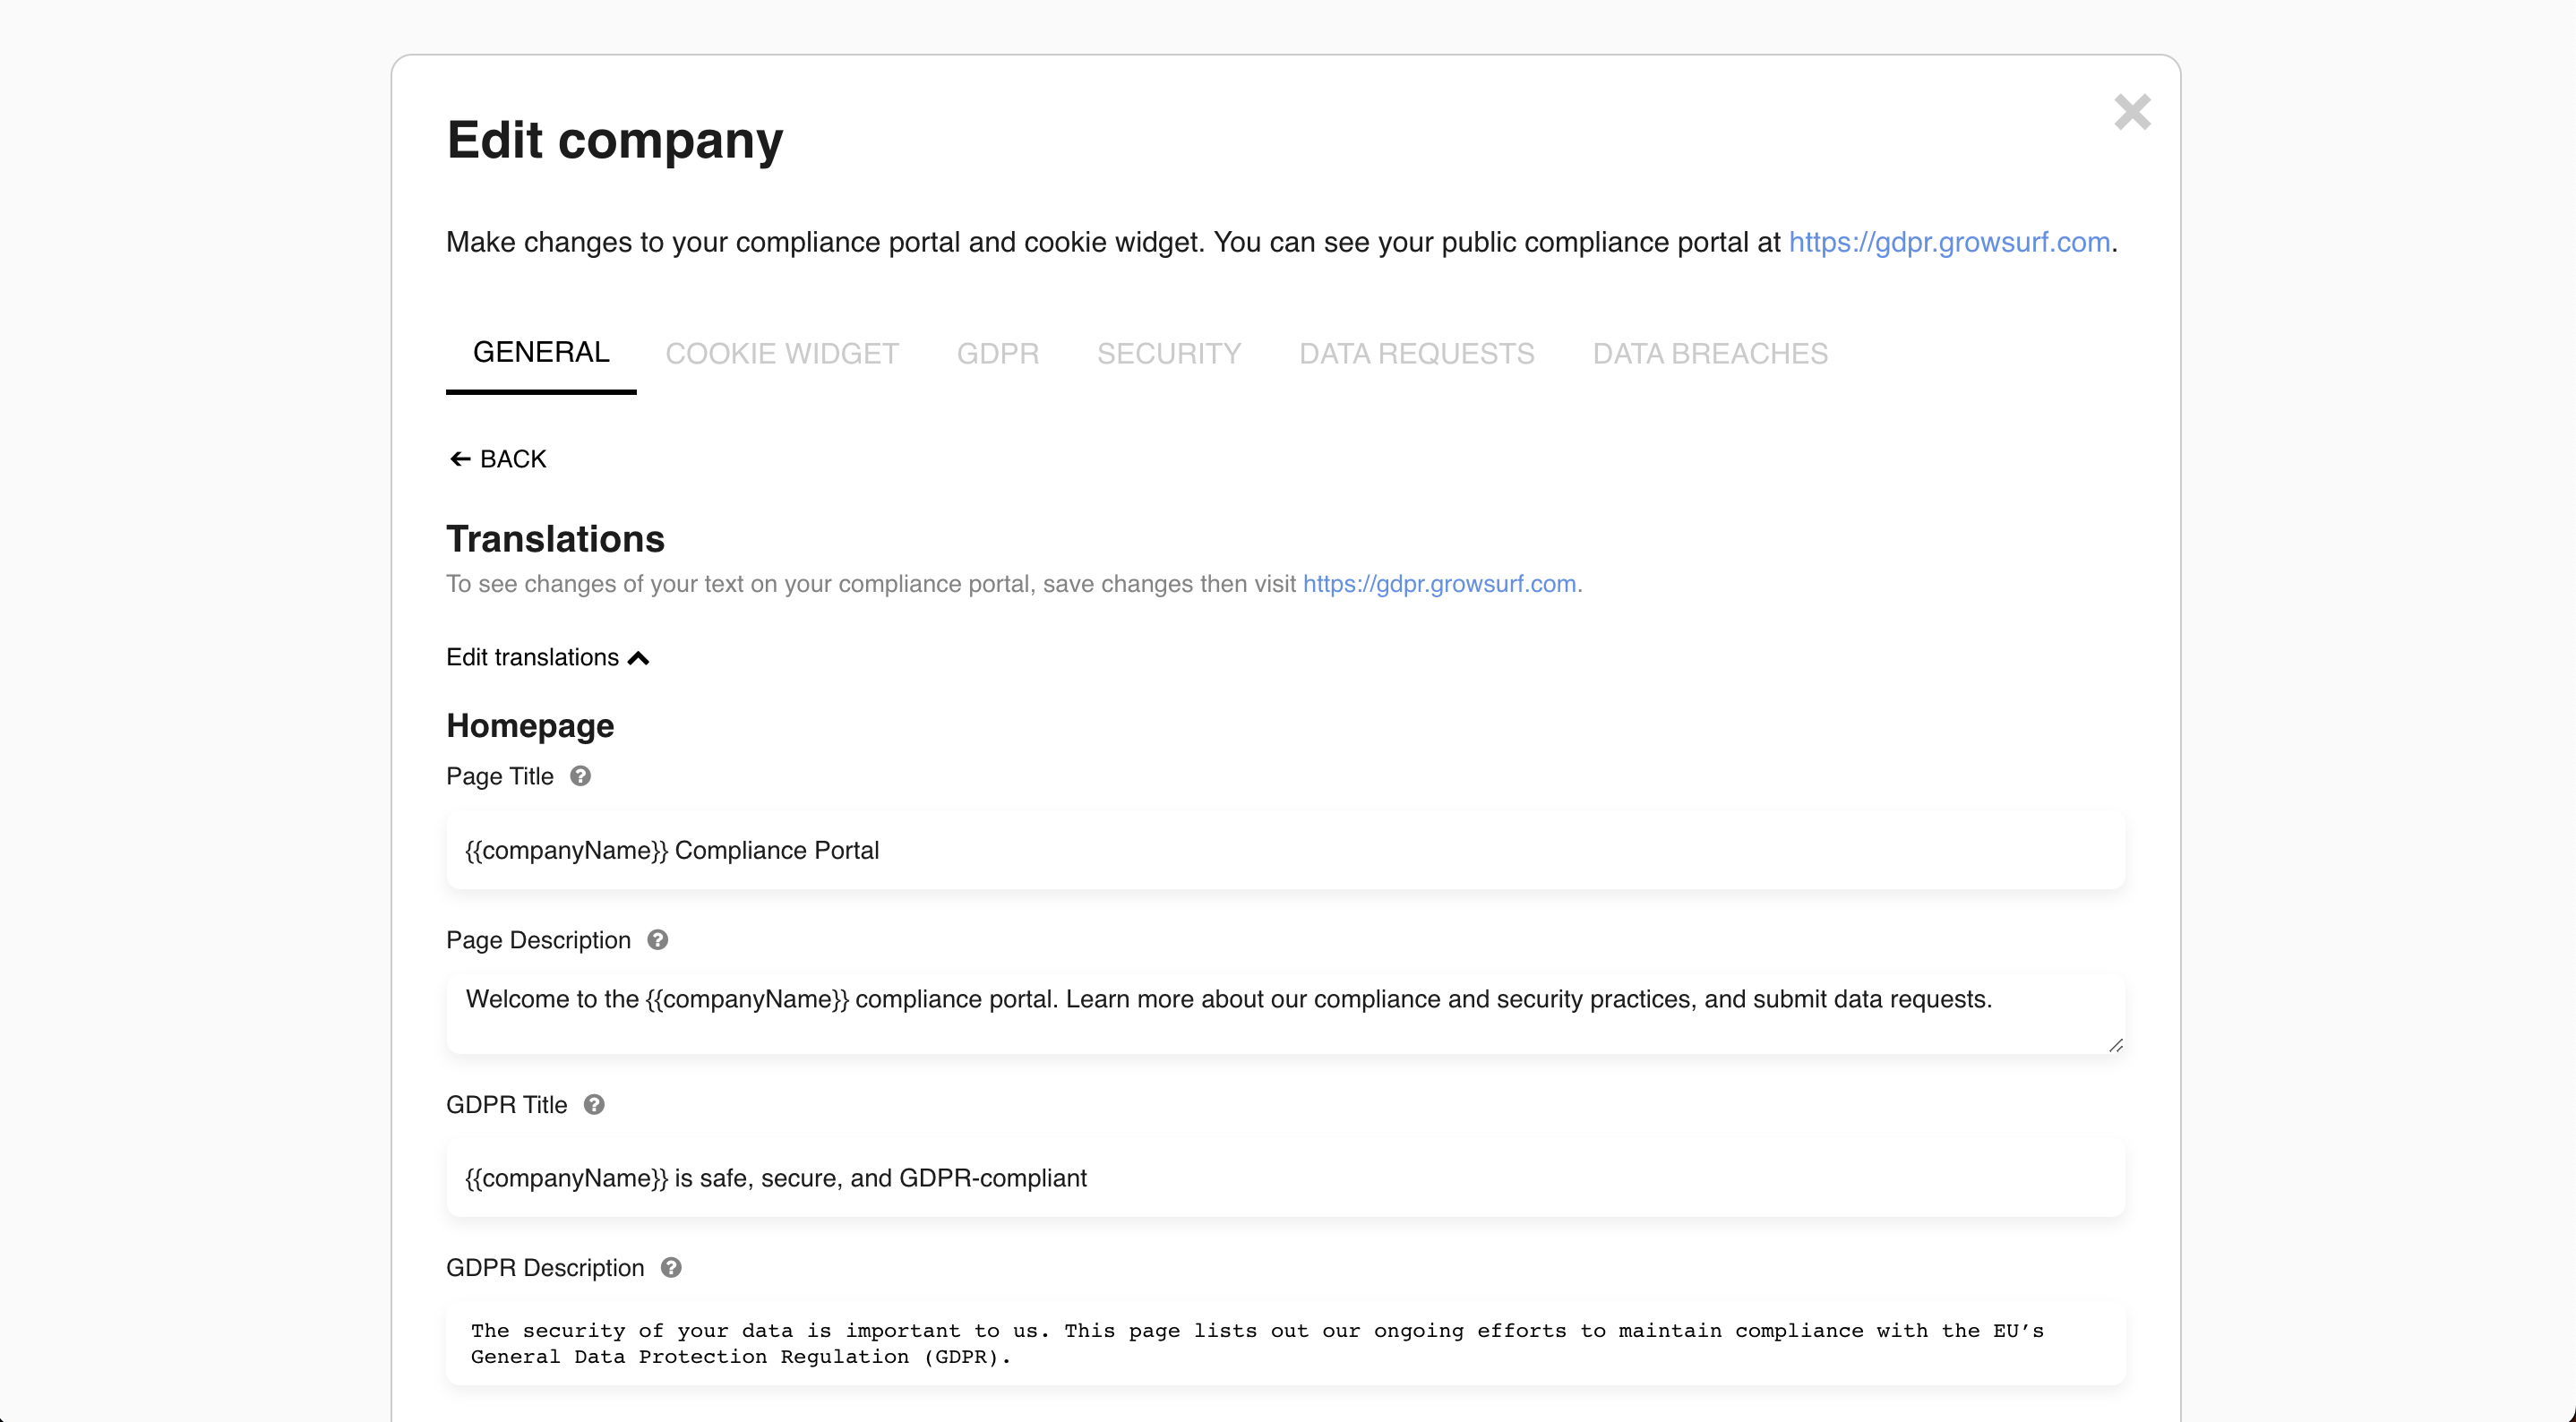Viewport: 2576px width, 1422px height.
Task: Close the Edit company dialog
Action: coord(2132,112)
